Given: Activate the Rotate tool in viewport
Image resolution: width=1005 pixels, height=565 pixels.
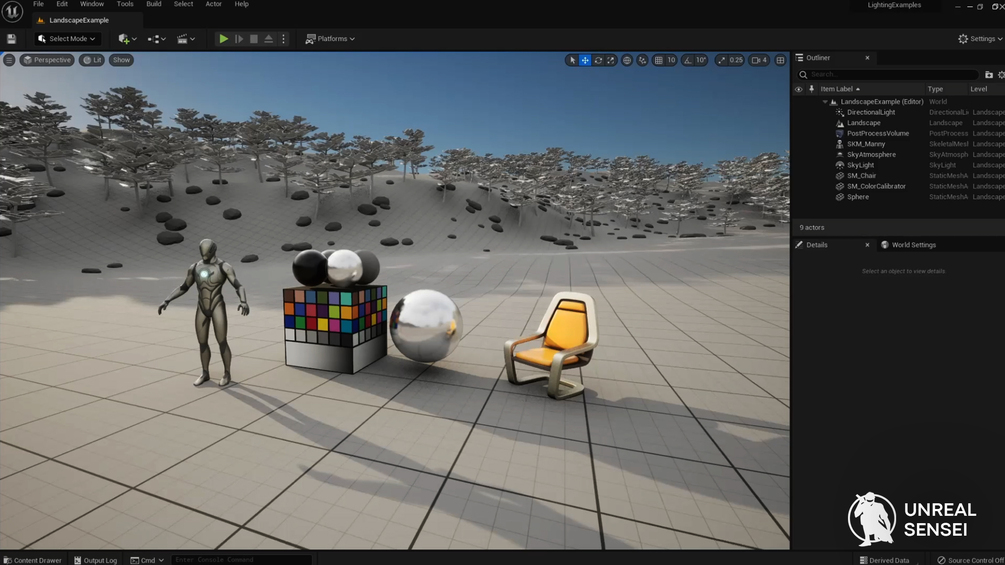Looking at the screenshot, I should (x=598, y=60).
